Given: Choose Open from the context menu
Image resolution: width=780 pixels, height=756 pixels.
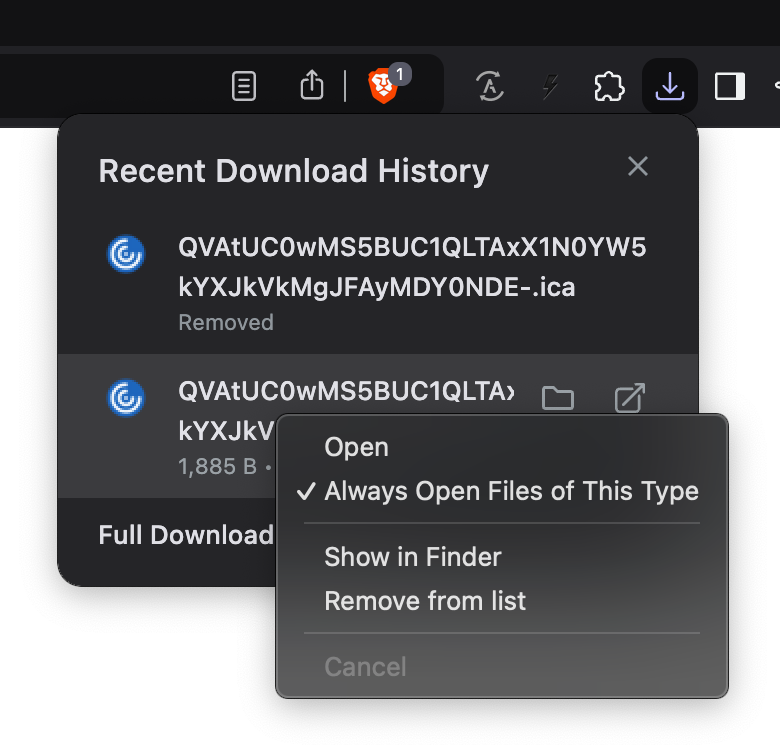Looking at the screenshot, I should (x=356, y=447).
